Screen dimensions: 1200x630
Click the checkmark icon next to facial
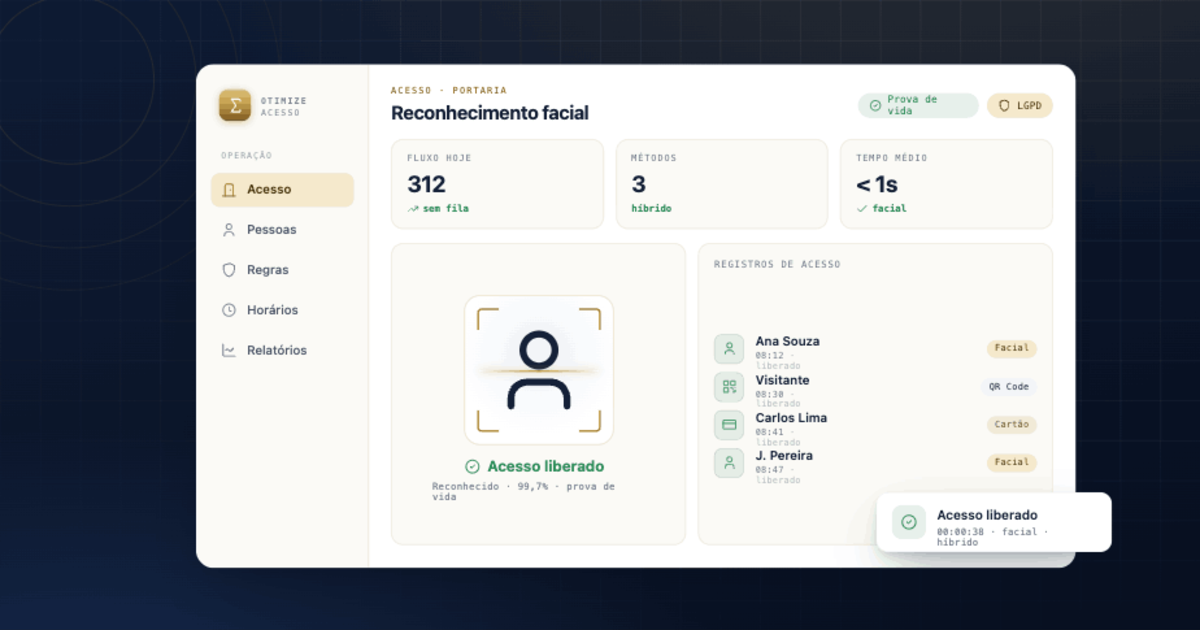862,209
